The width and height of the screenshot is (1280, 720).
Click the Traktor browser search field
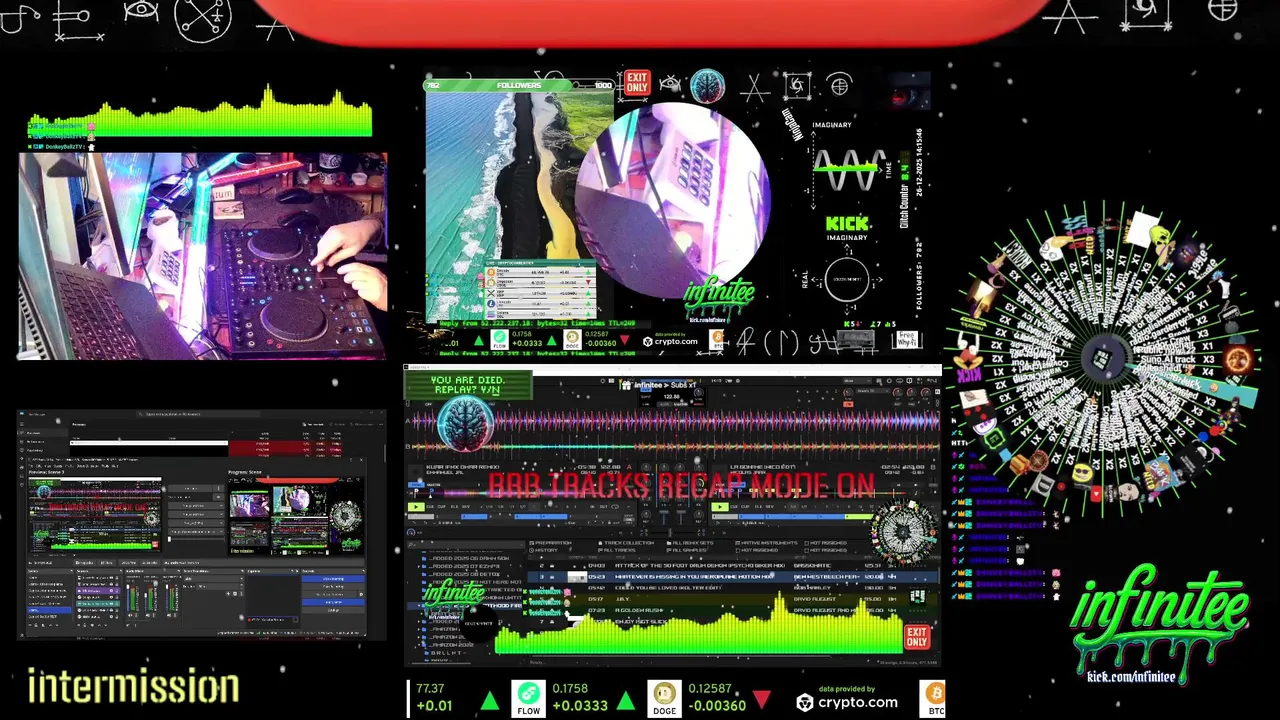[x=463, y=545]
